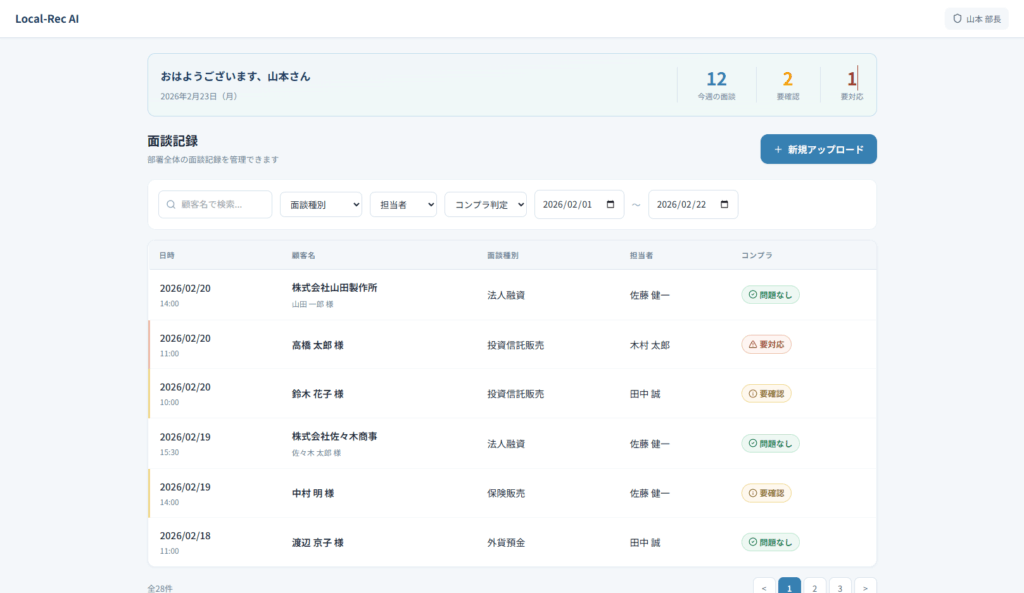Expand the 面談種別 dropdown filter
This screenshot has height=593, width=1024.
[x=320, y=204]
